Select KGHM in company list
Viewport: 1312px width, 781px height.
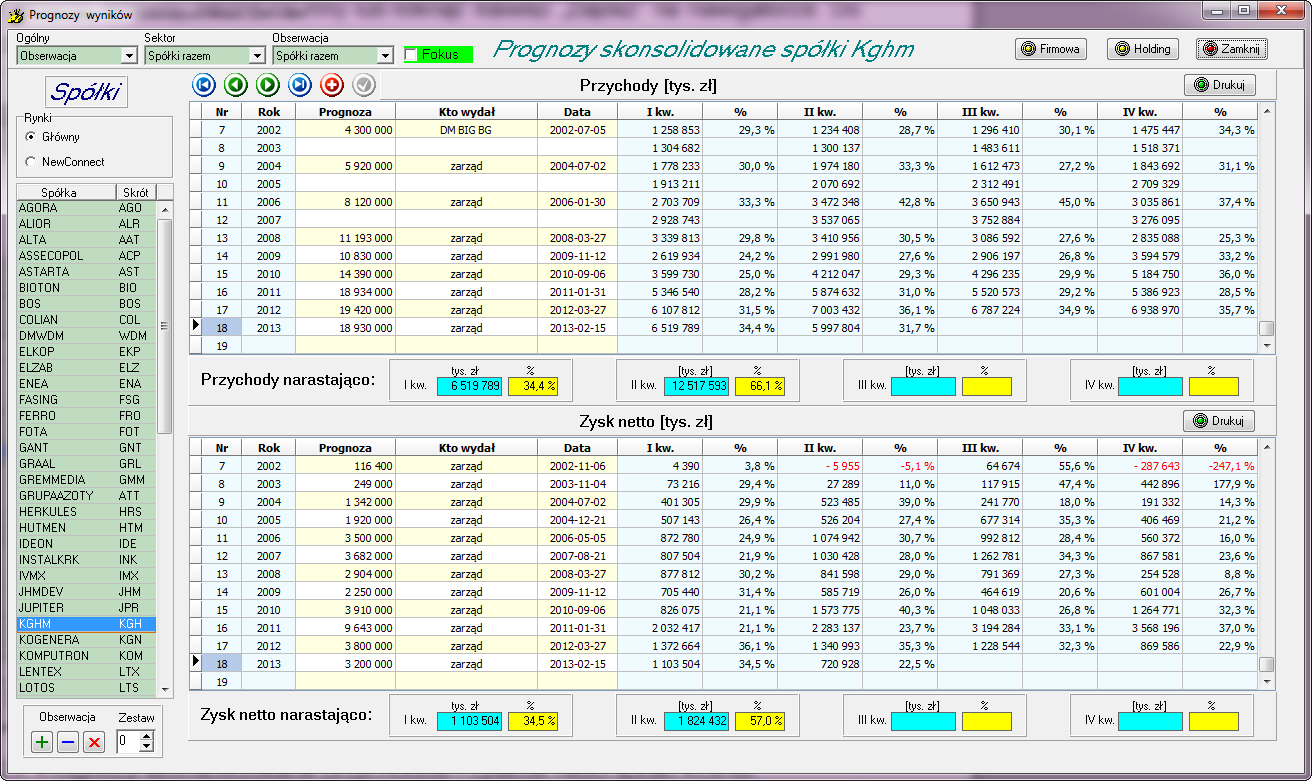click(86, 624)
